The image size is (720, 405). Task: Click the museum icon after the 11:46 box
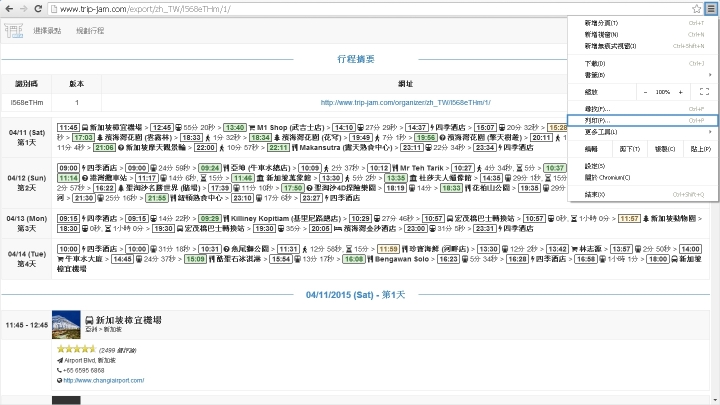tap(260, 178)
